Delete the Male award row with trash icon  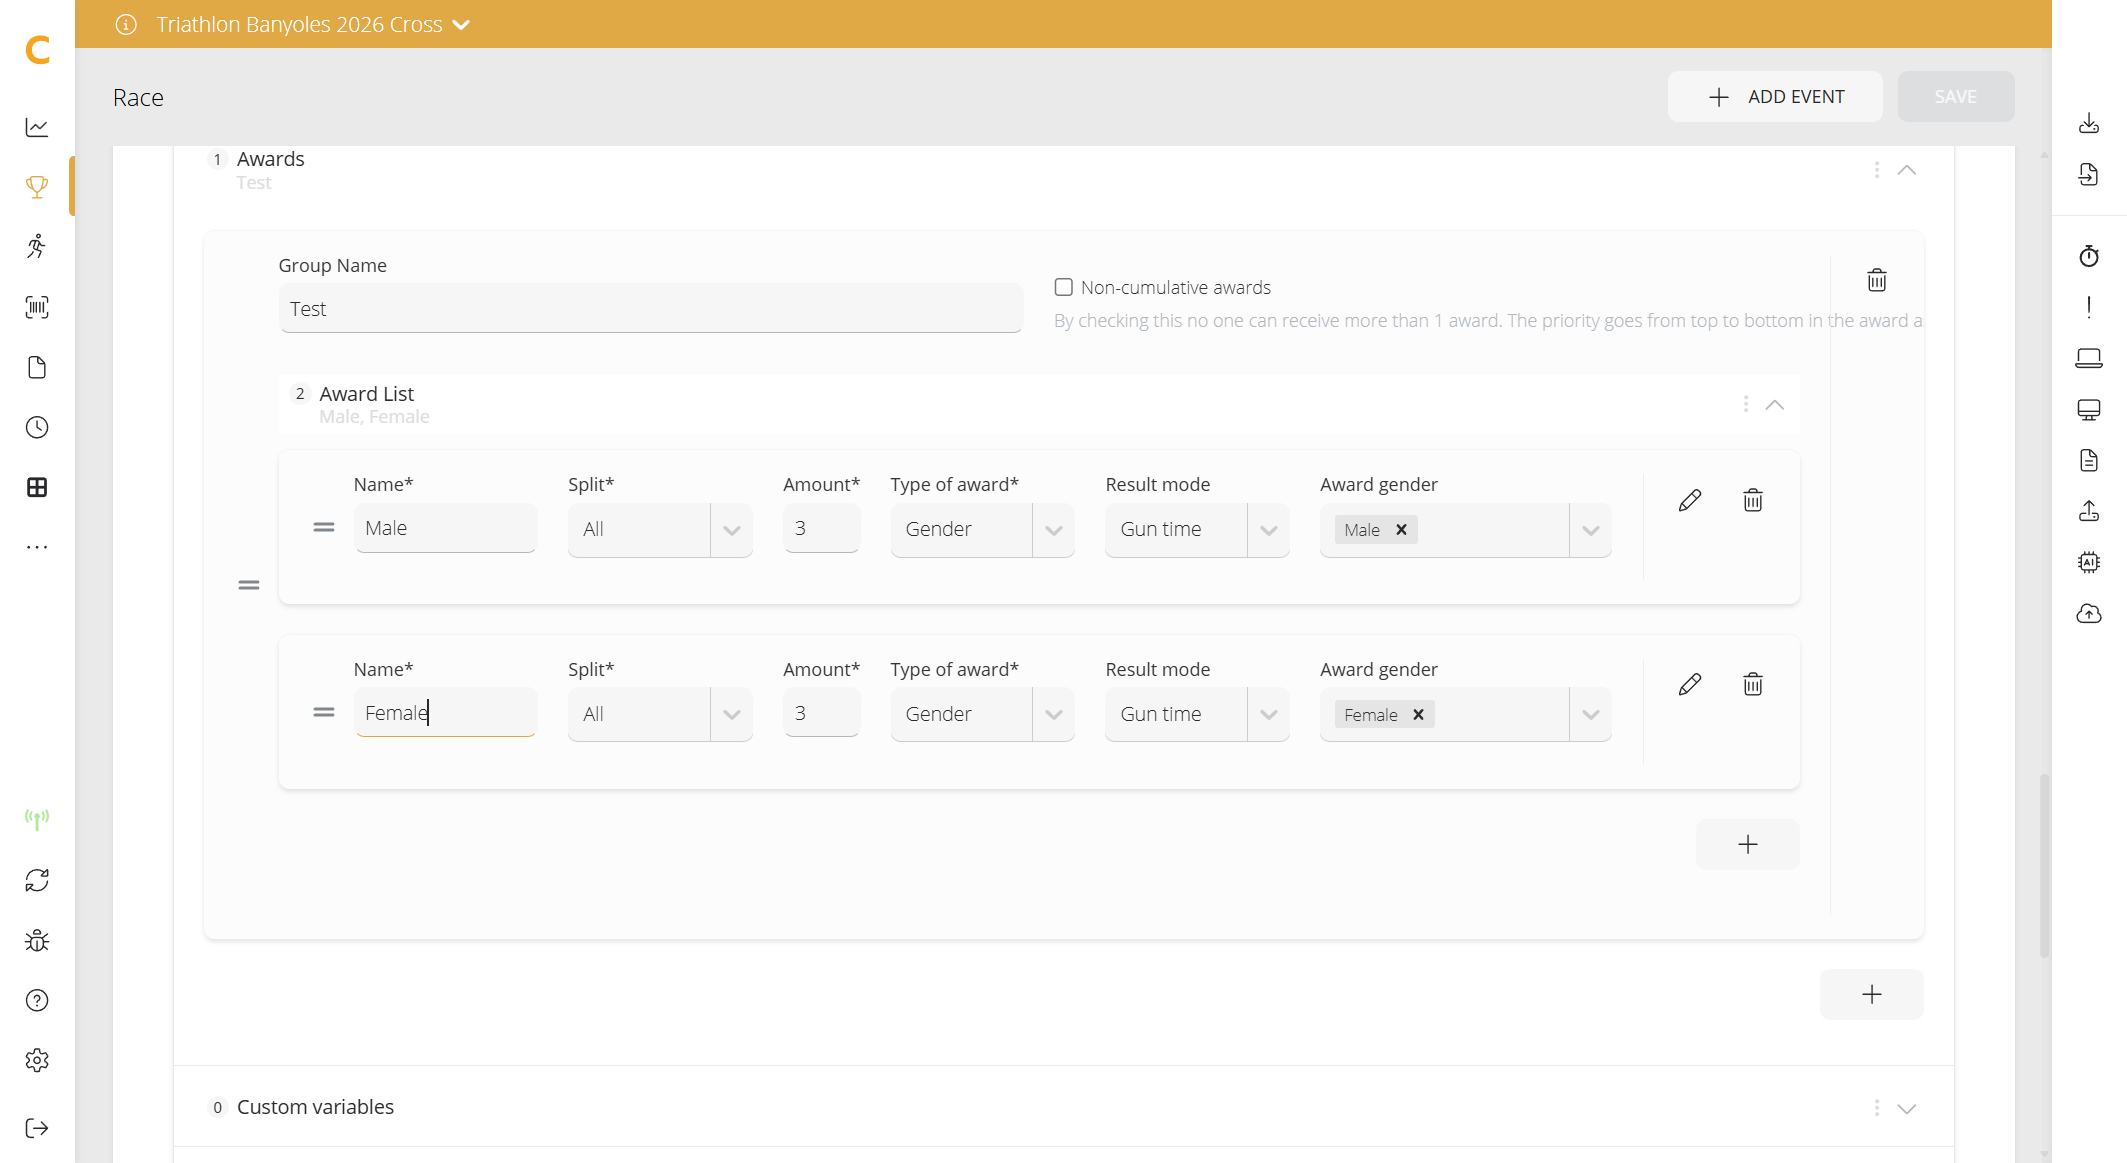1753,500
